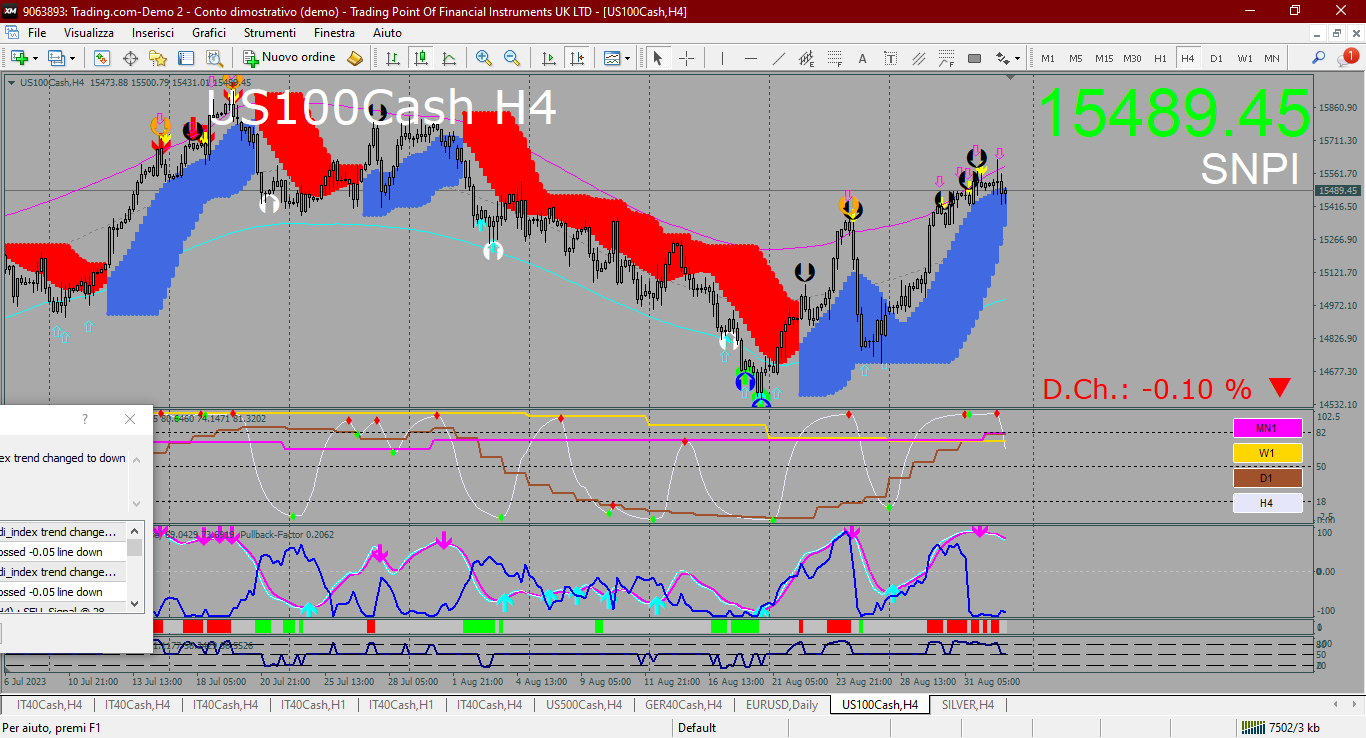Open the Visualizza menu
The height and width of the screenshot is (738, 1366).
[x=89, y=33]
